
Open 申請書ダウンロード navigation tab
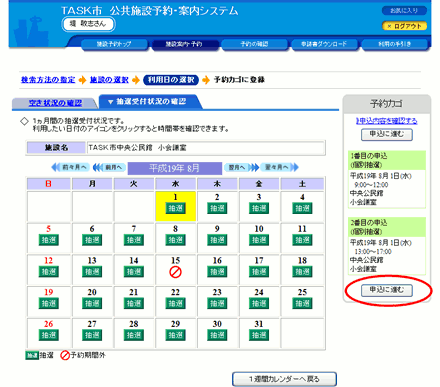324,44
